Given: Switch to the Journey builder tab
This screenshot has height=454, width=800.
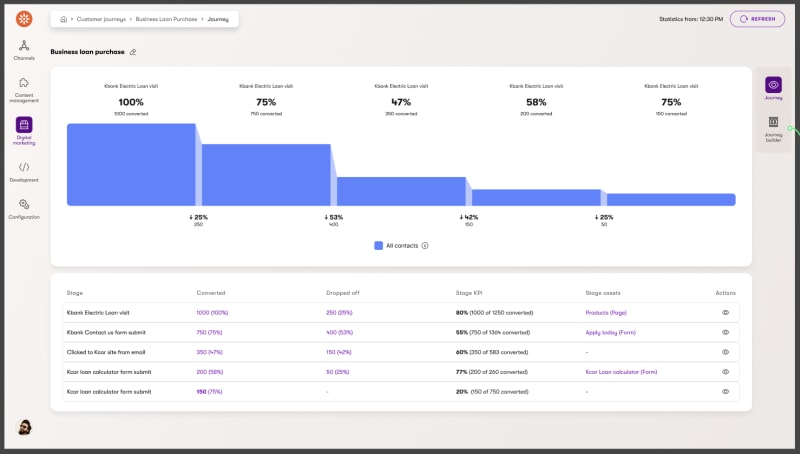Looking at the screenshot, I should click(773, 128).
